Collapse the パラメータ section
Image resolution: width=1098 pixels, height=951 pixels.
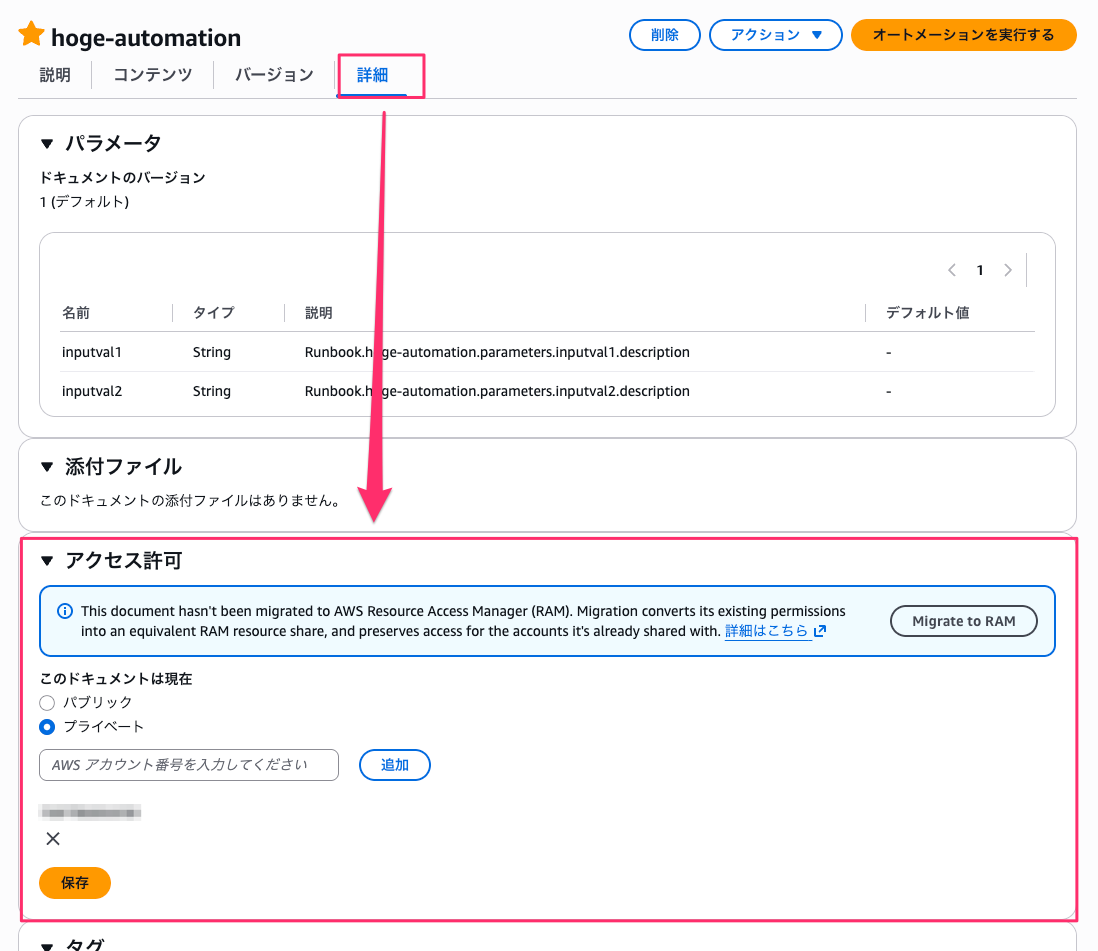(x=47, y=144)
